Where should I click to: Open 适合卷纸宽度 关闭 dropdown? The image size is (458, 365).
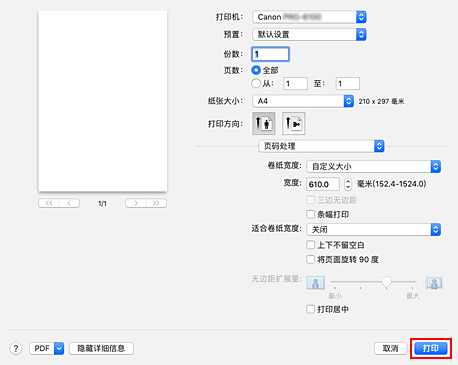click(374, 229)
